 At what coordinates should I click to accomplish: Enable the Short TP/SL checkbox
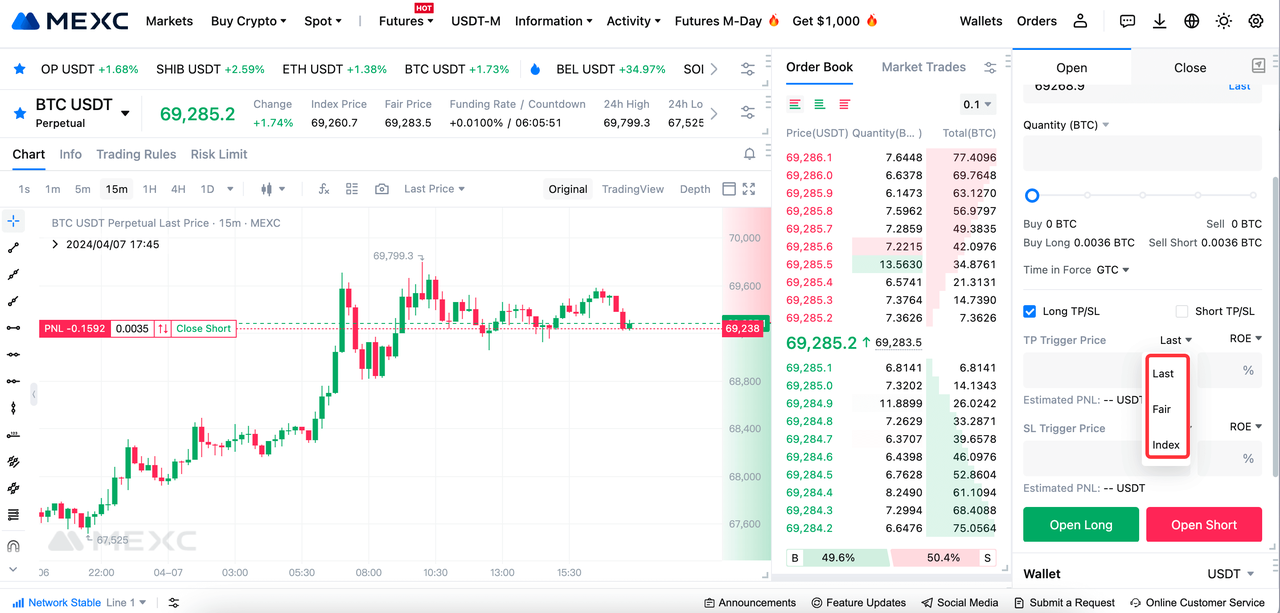1182,311
